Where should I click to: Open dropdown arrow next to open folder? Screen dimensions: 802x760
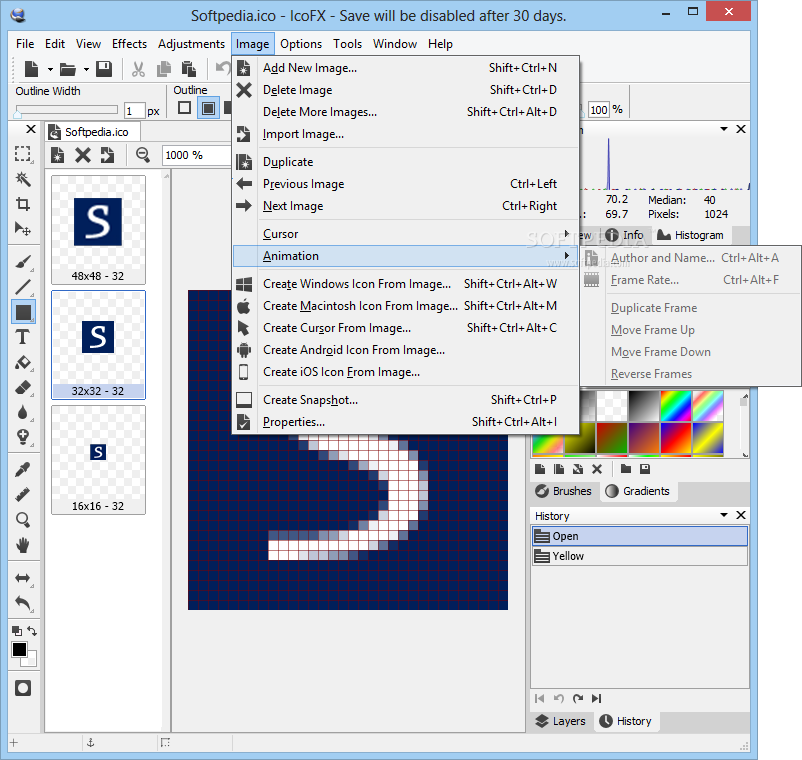[x=86, y=69]
